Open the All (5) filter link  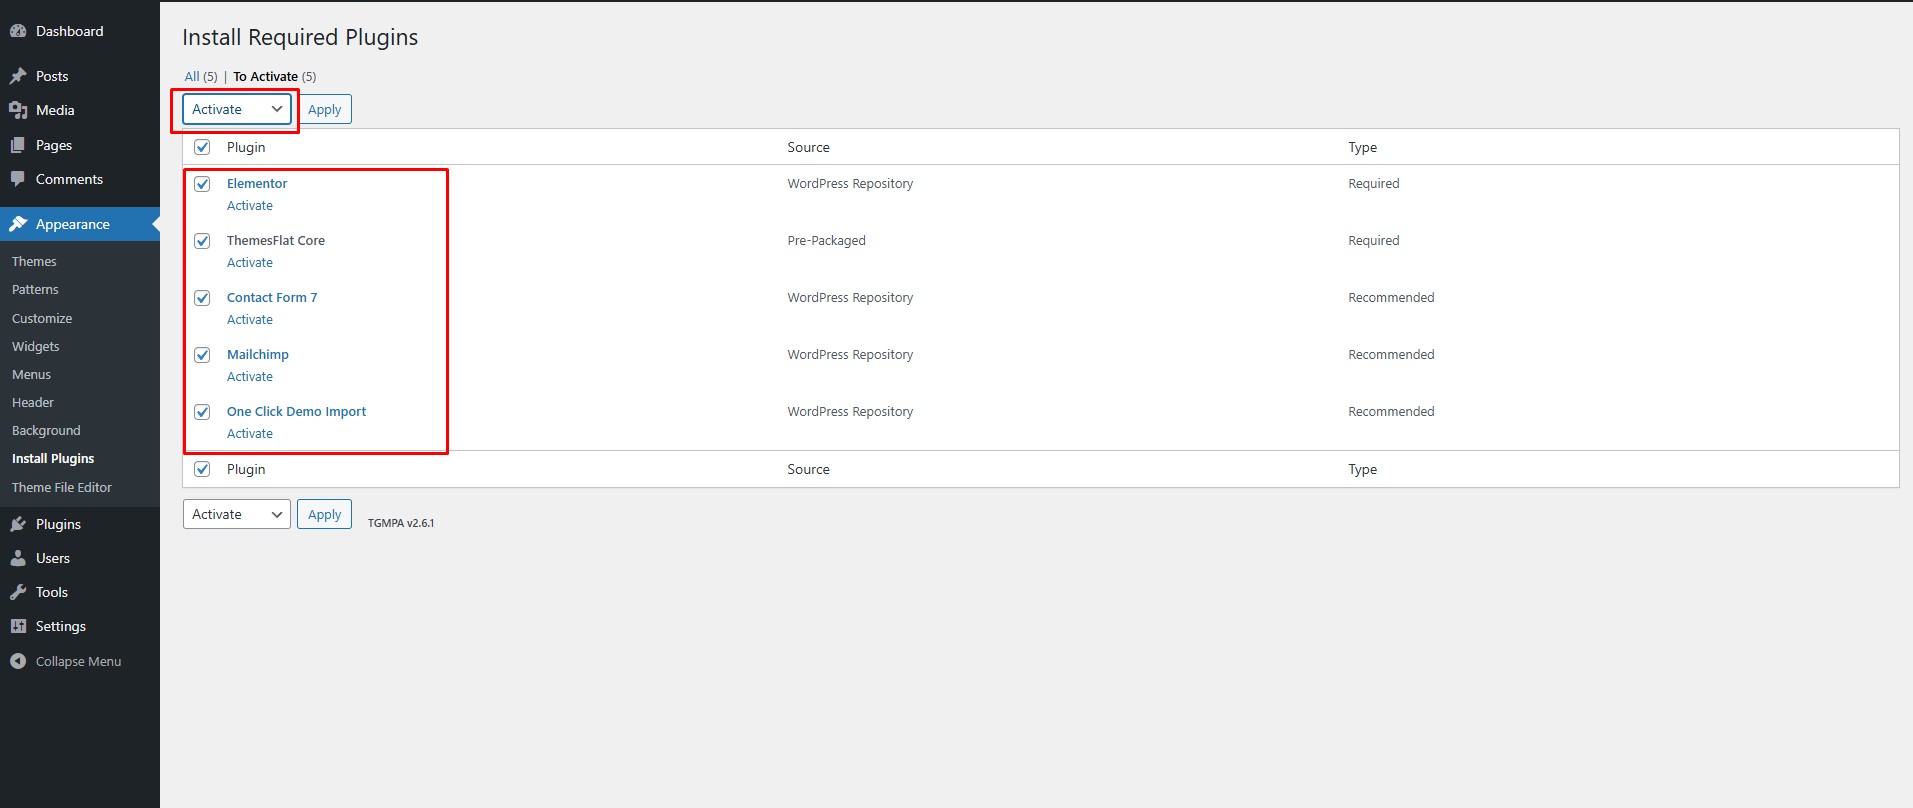[201, 76]
